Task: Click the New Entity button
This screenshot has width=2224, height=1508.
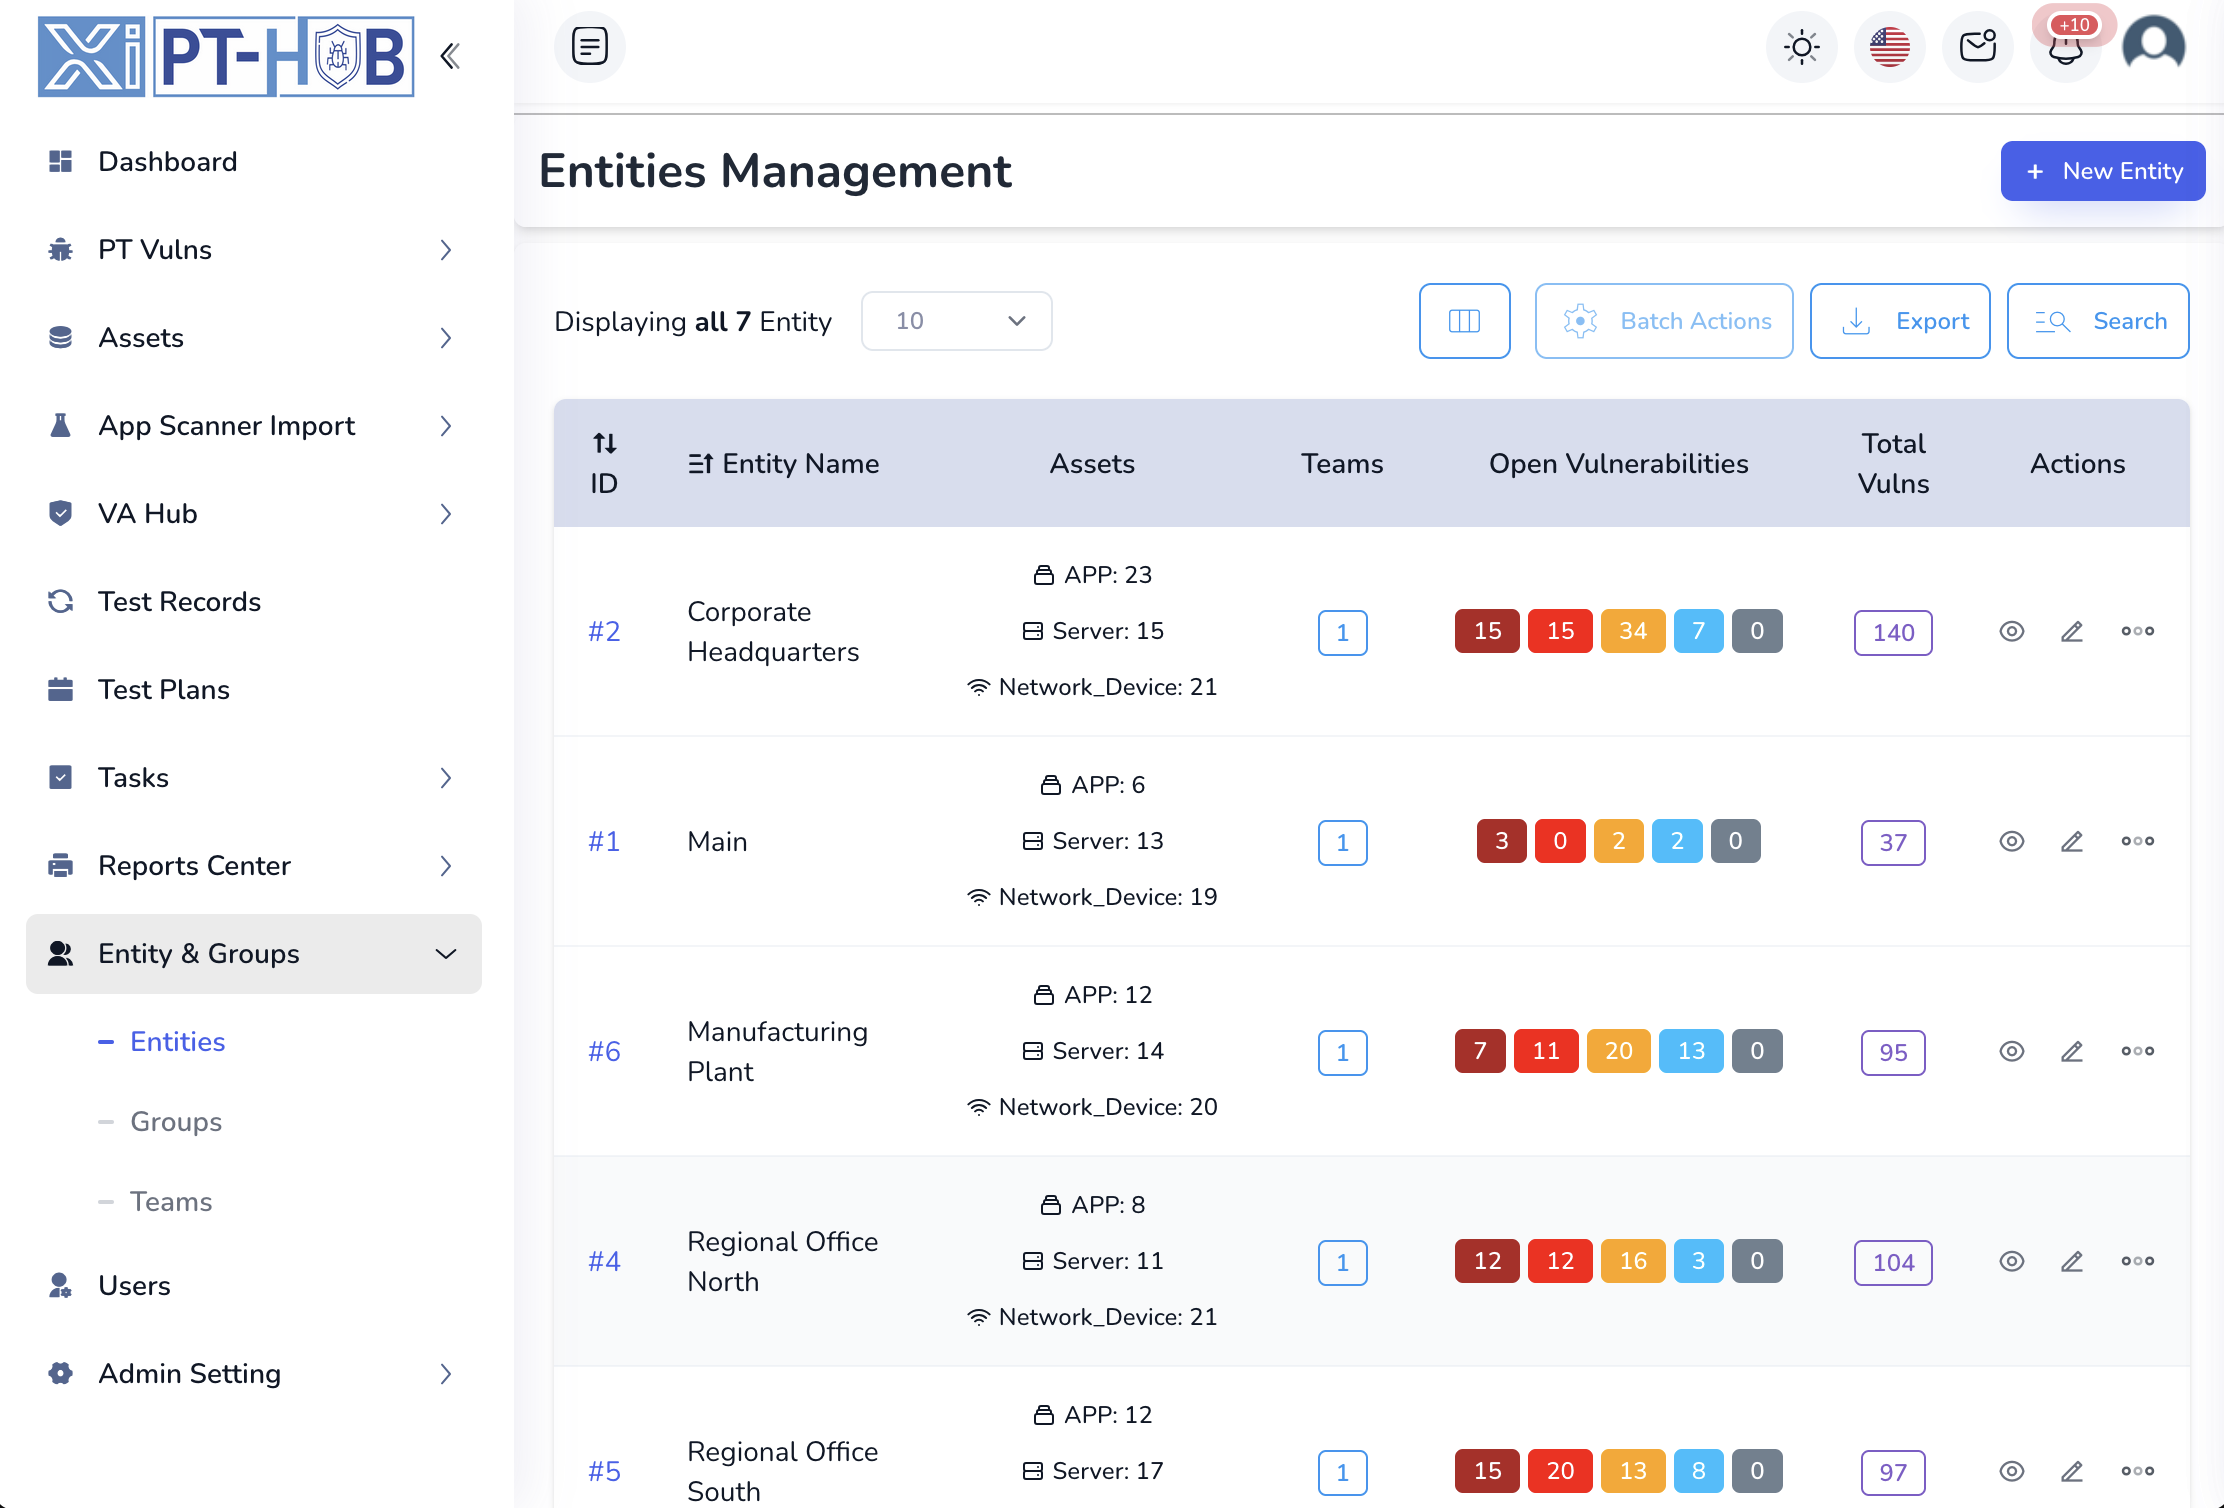Action: pyautogui.click(x=2102, y=171)
